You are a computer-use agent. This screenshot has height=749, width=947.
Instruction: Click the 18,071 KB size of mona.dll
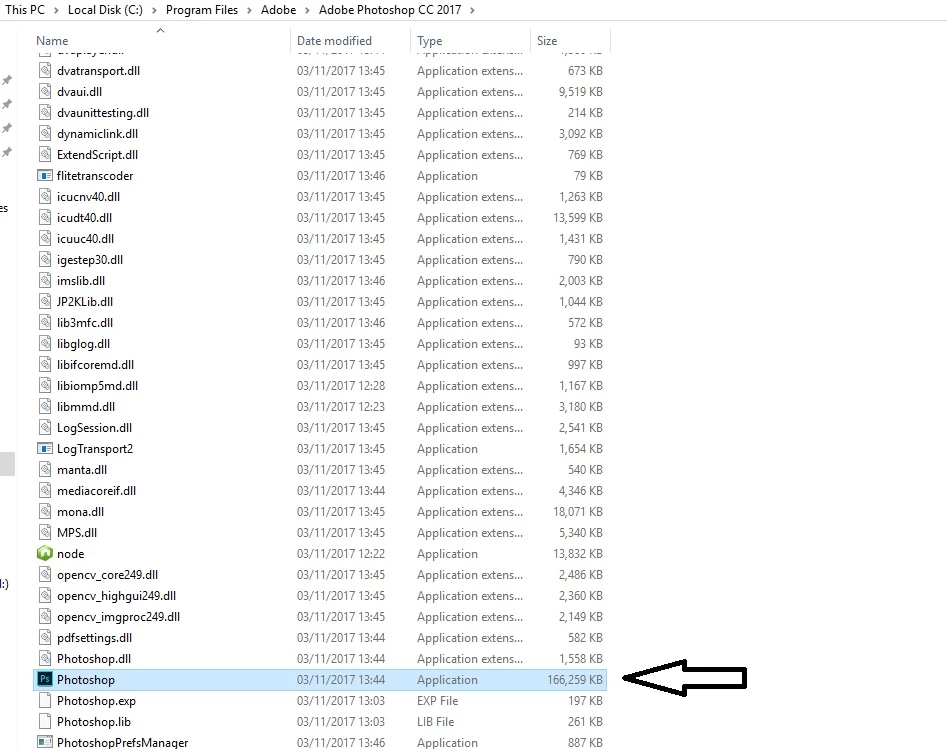point(577,512)
